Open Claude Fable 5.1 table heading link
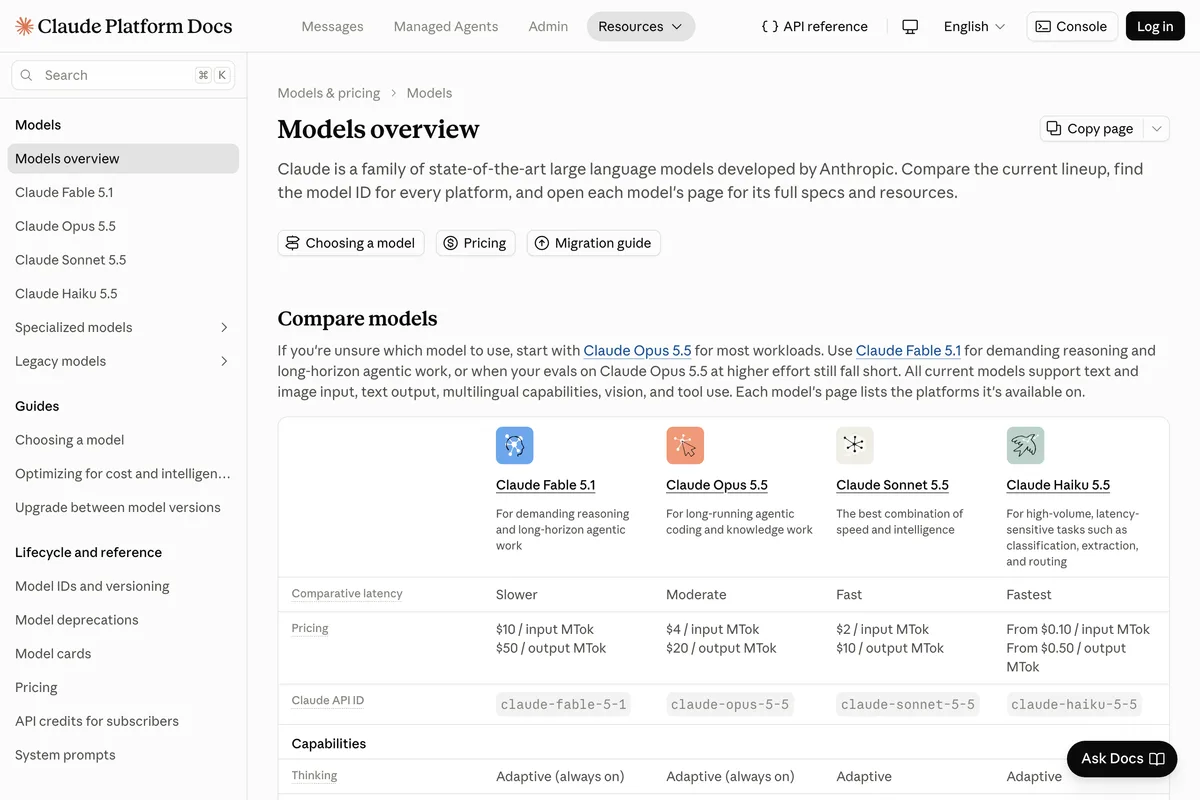 (x=545, y=485)
